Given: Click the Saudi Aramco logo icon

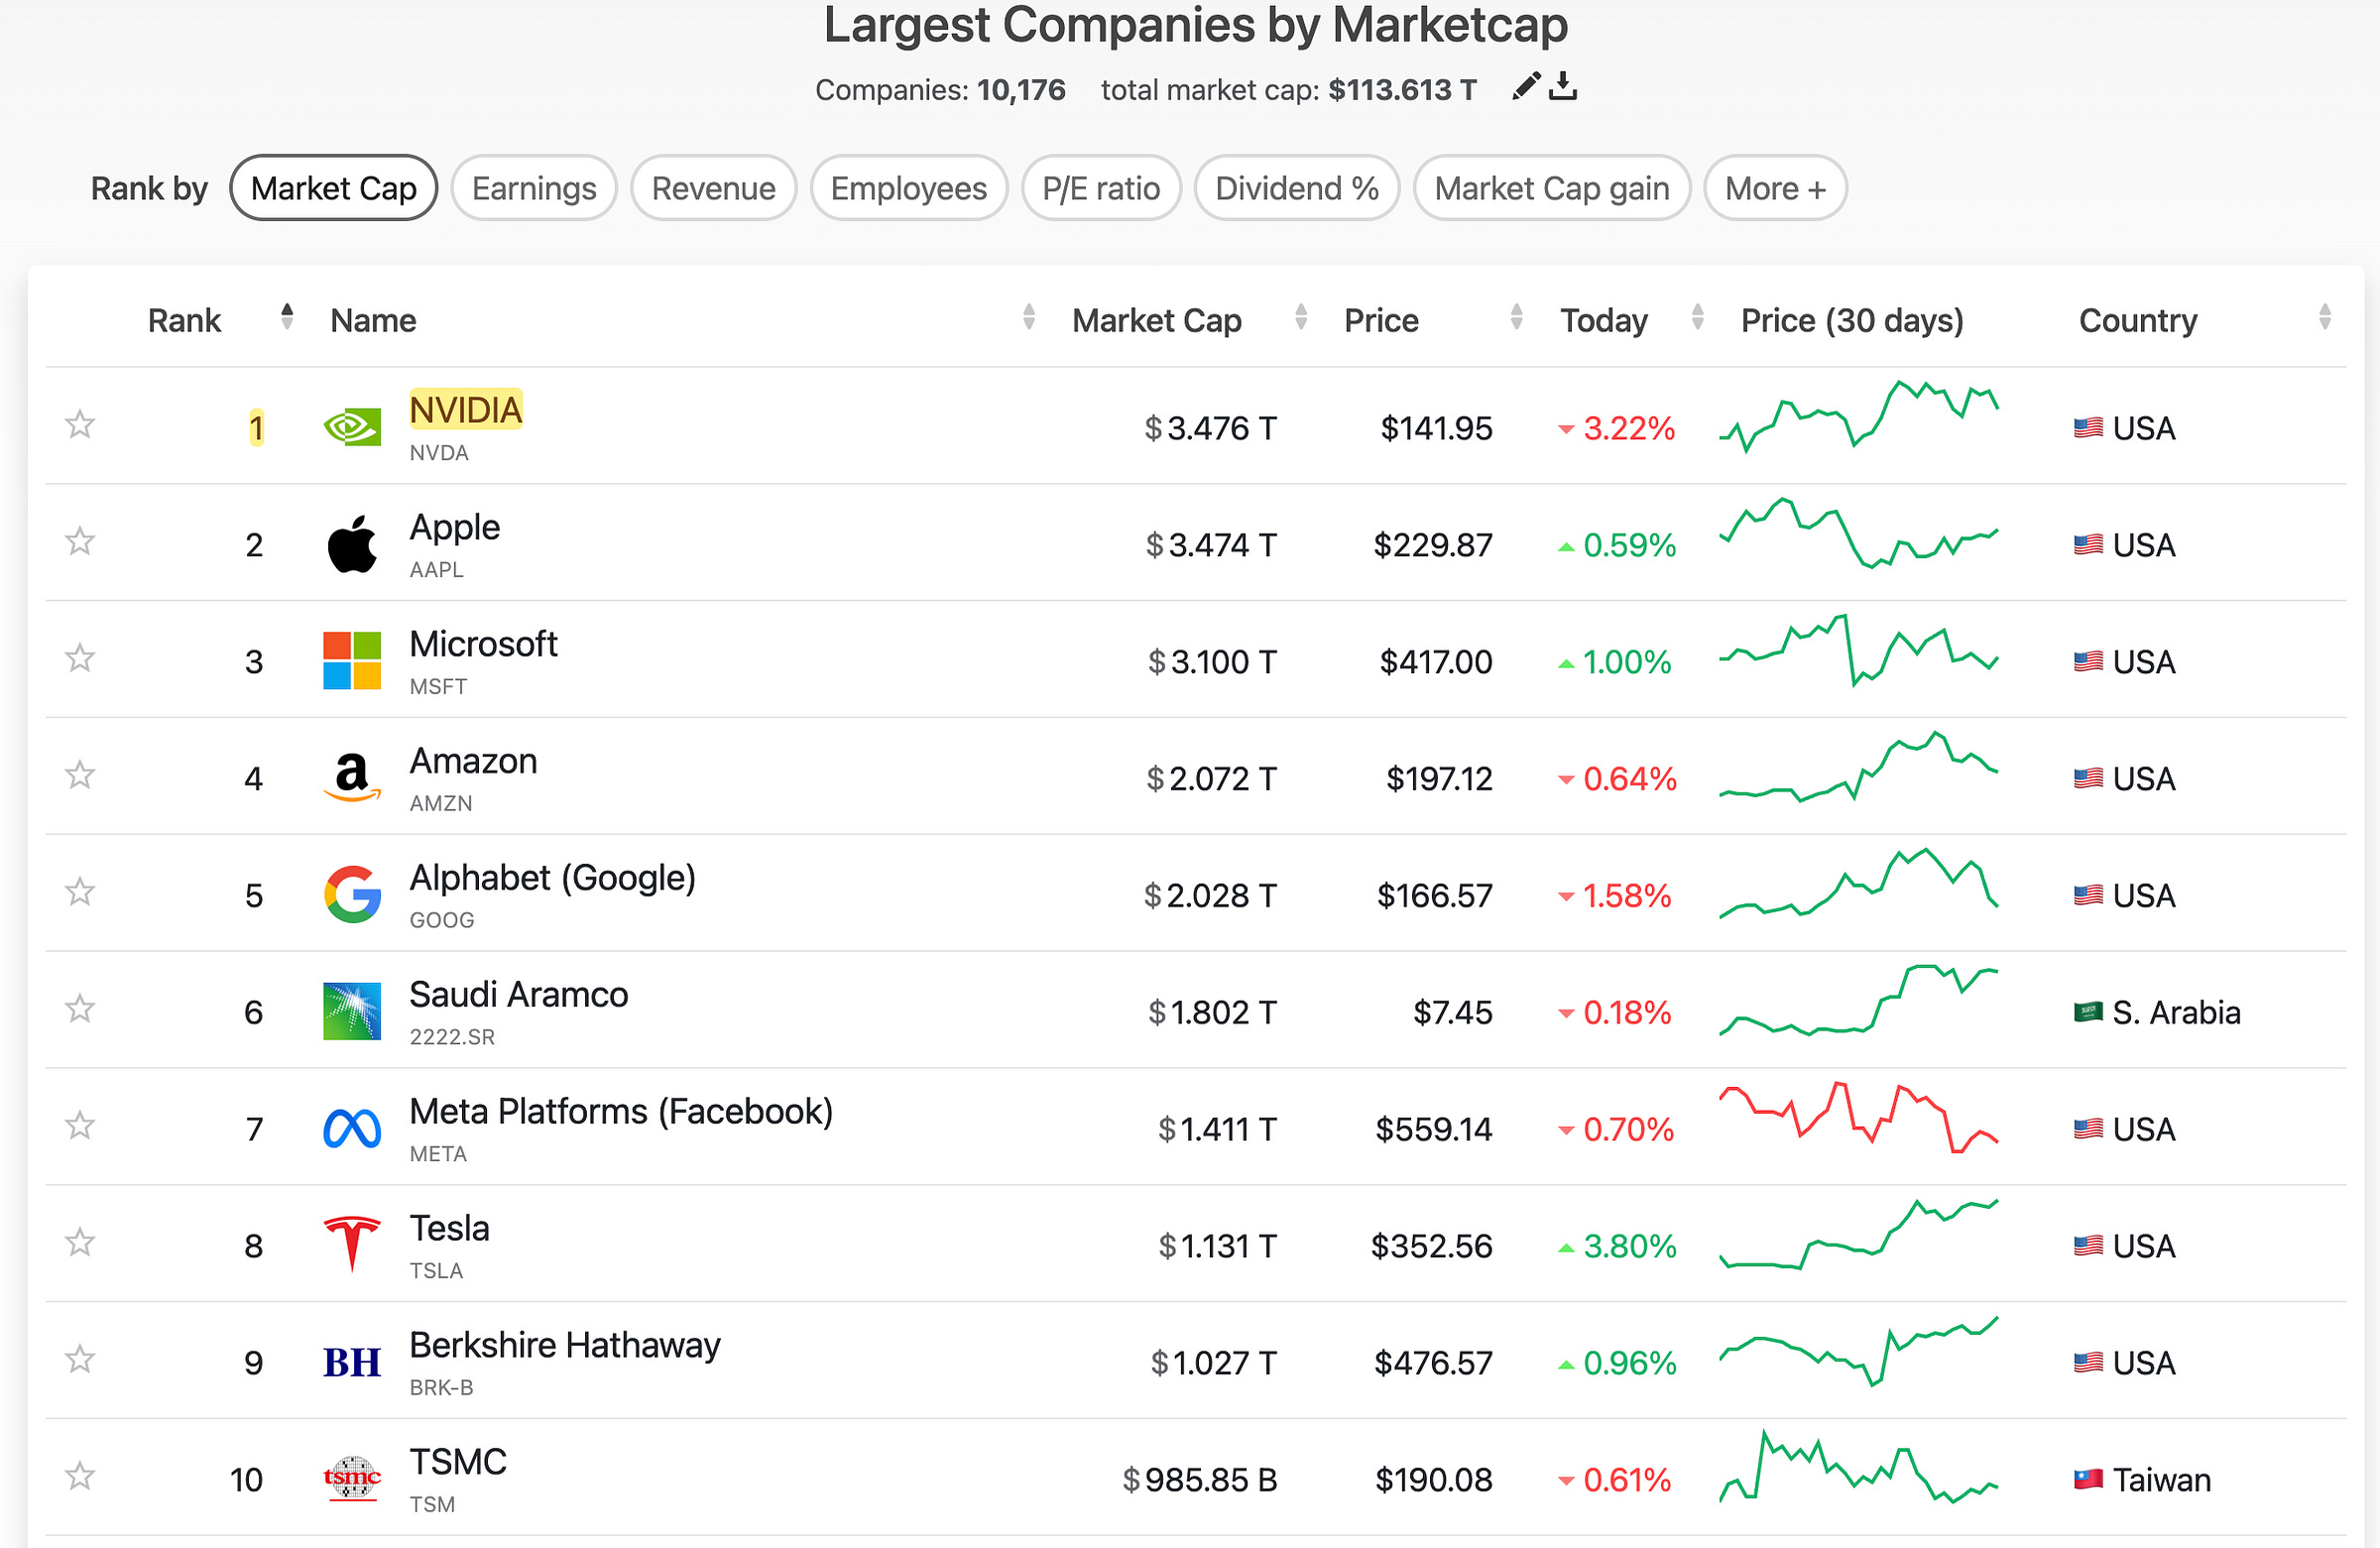Looking at the screenshot, I should [x=352, y=1011].
